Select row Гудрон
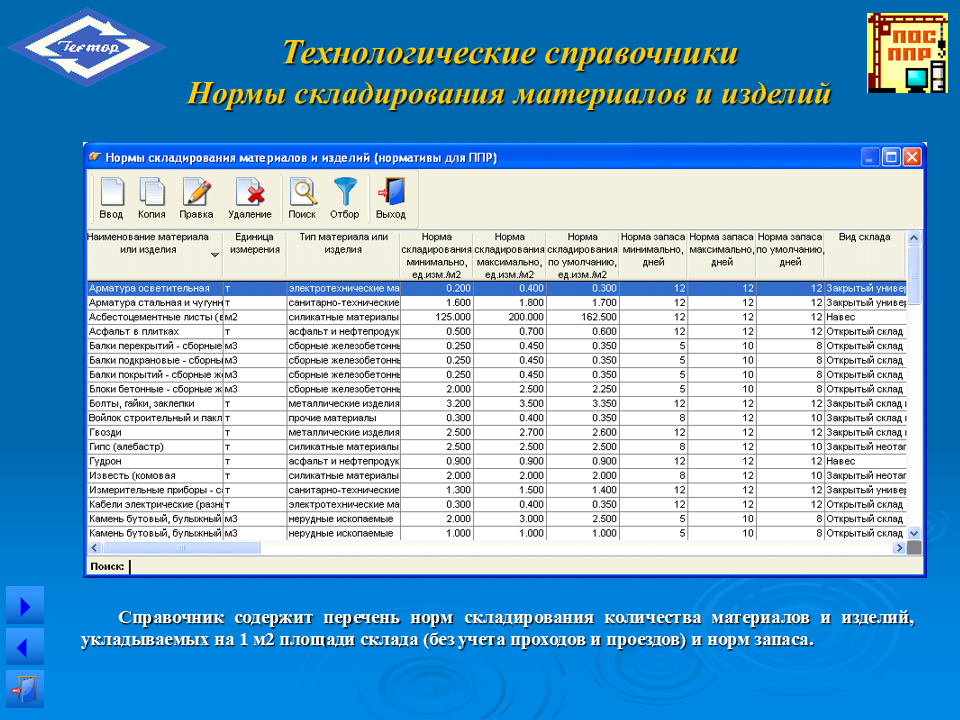Image resolution: width=960 pixels, height=720 pixels. (497, 461)
